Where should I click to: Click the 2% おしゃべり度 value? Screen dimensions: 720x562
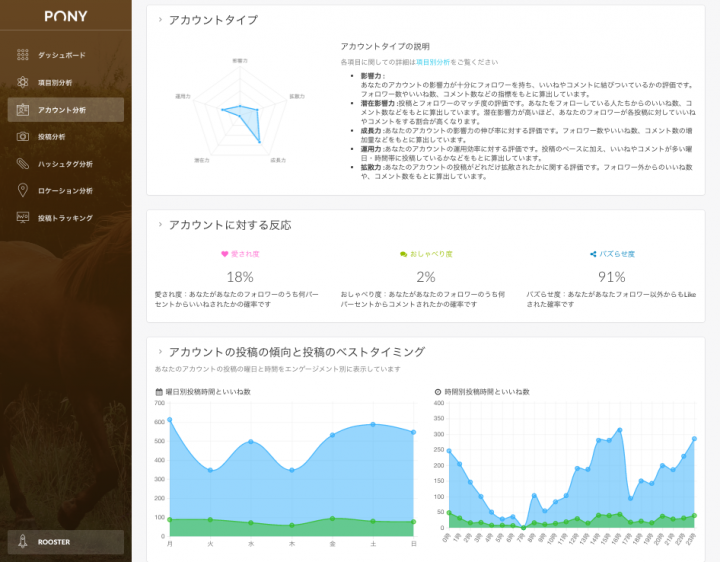(x=426, y=277)
